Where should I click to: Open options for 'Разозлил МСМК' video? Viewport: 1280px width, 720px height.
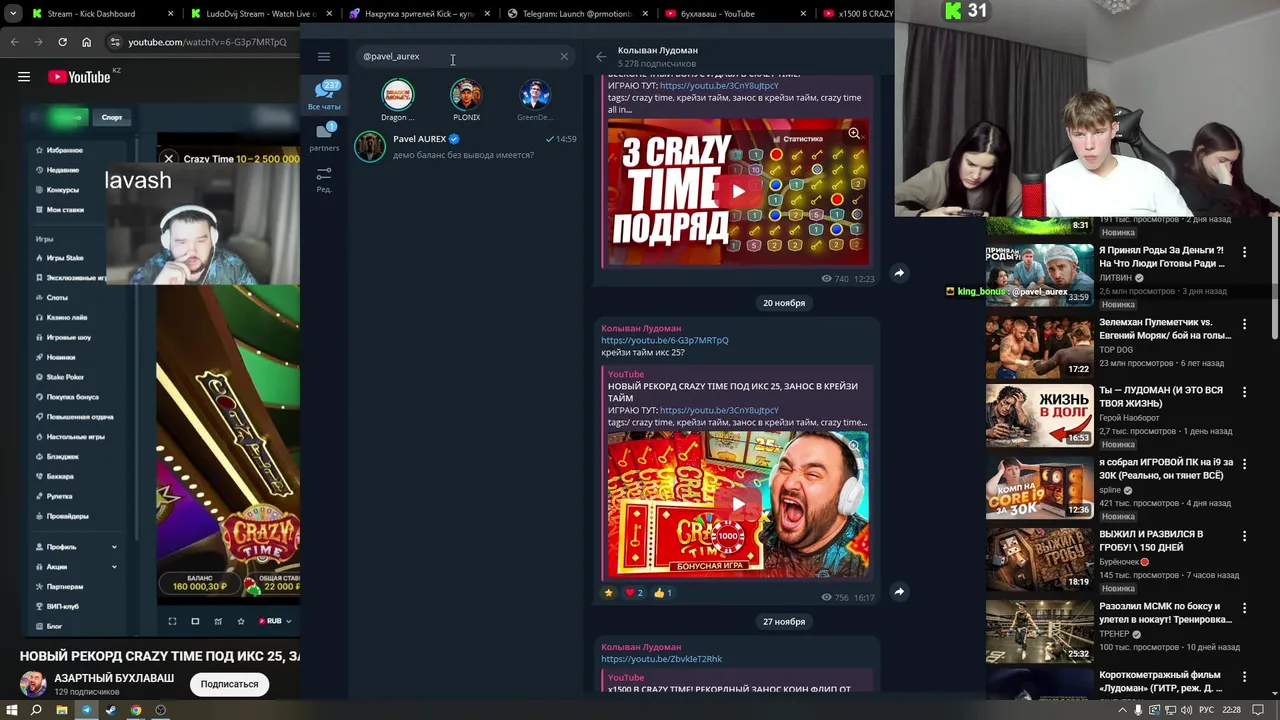point(1244,608)
